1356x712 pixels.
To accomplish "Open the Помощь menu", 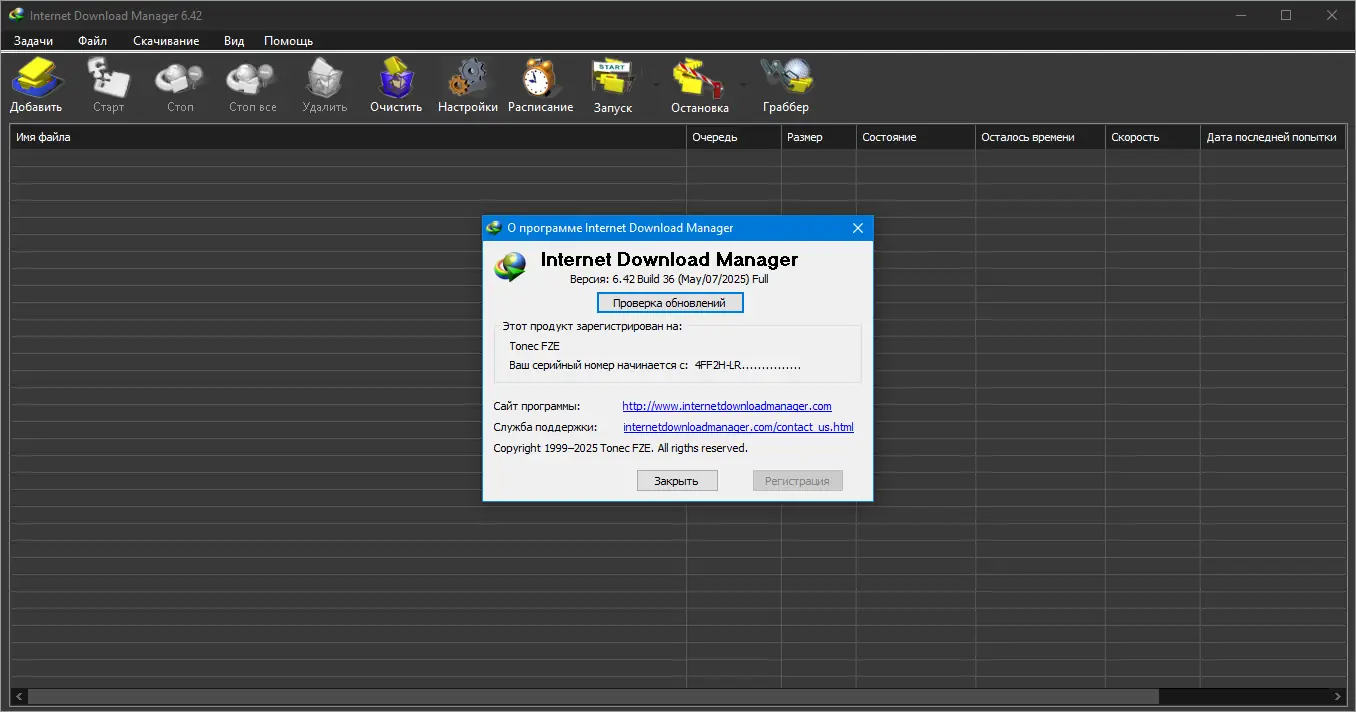I will pos(288,40).
